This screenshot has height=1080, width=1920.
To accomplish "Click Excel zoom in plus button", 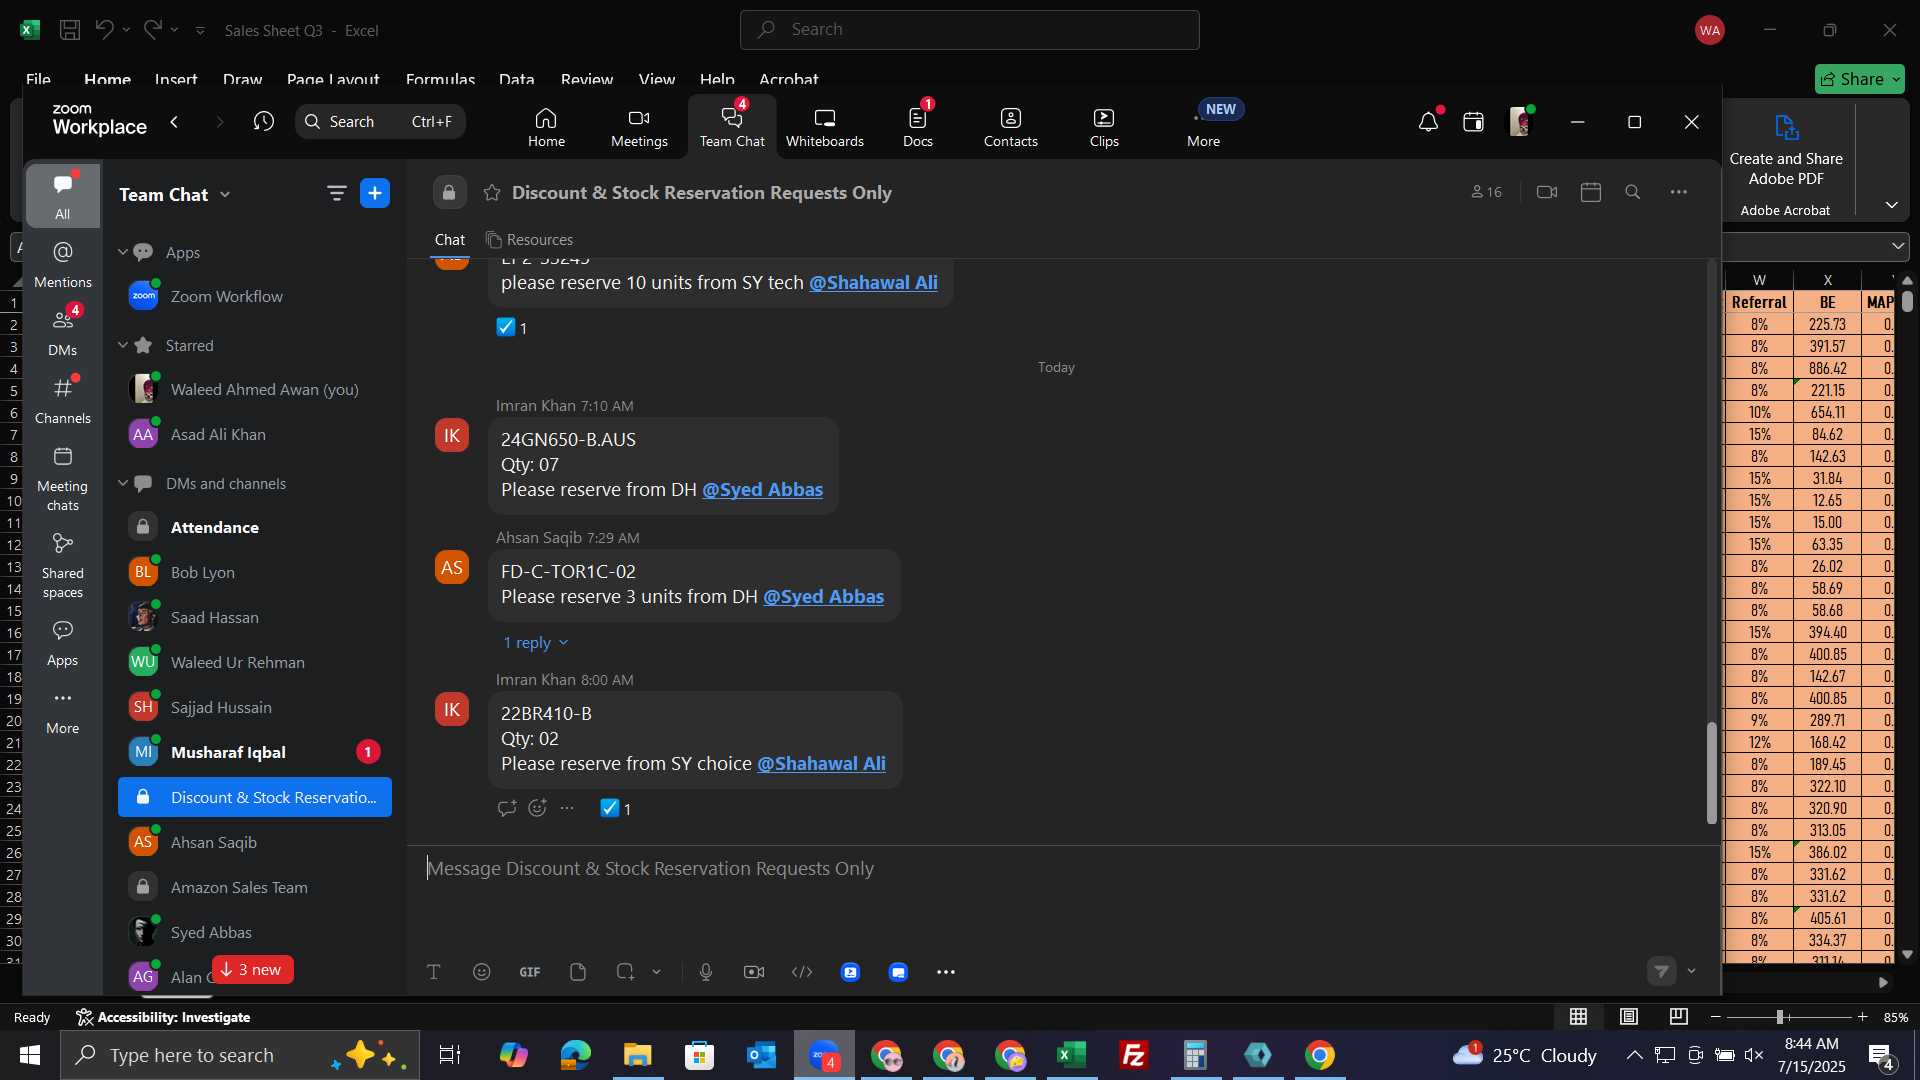I will tap(1863, 1017).
